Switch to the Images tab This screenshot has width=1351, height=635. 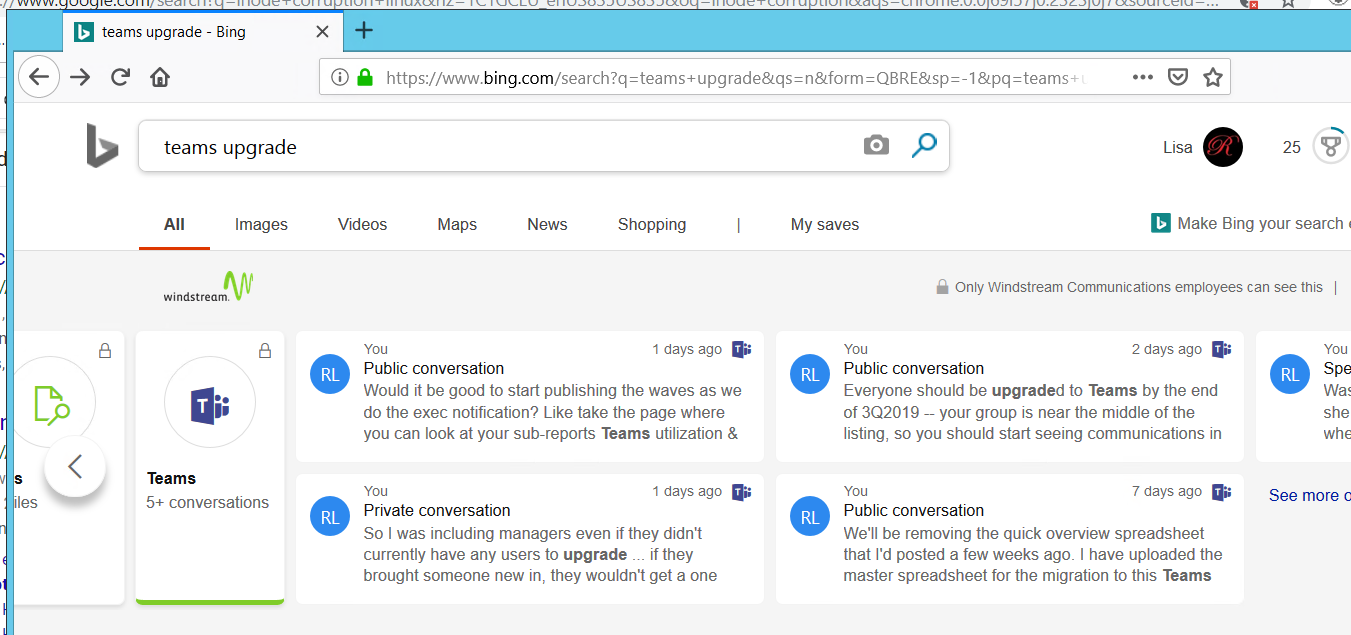(x=261, y=224)
